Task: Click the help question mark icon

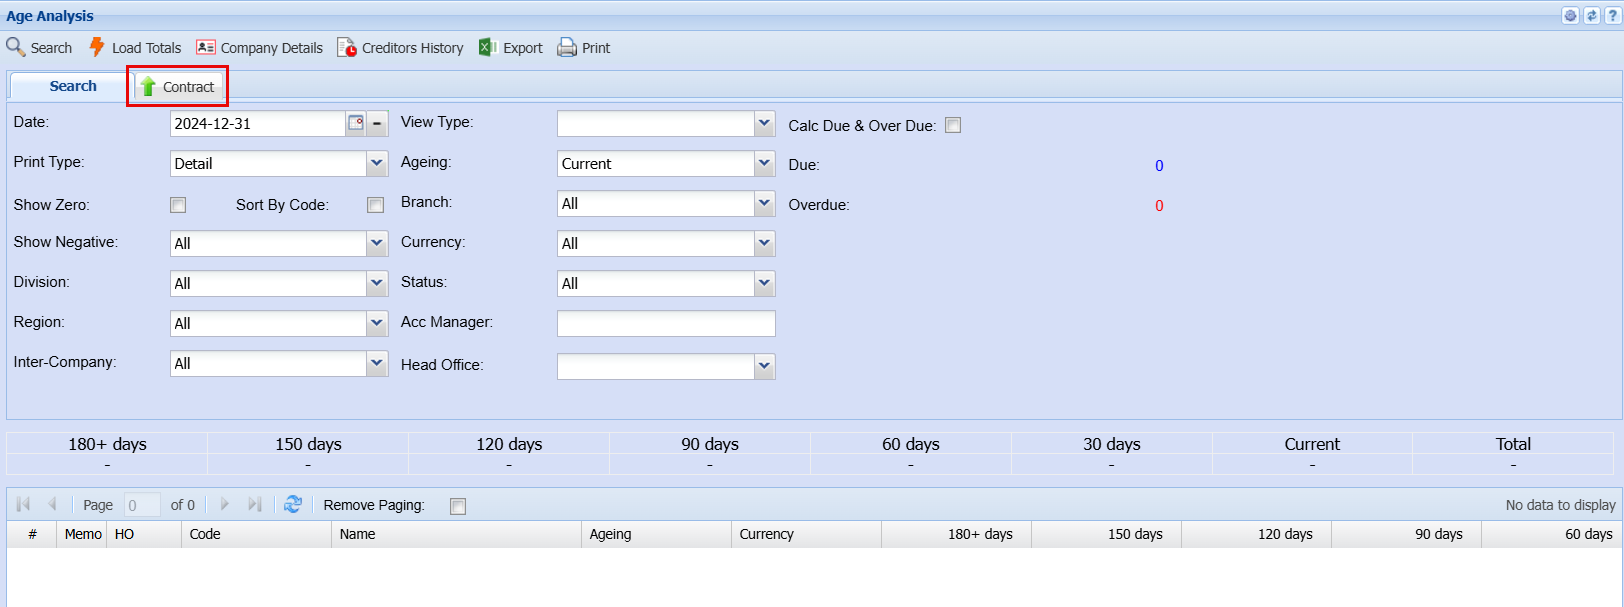Action: click(1612, 16)
